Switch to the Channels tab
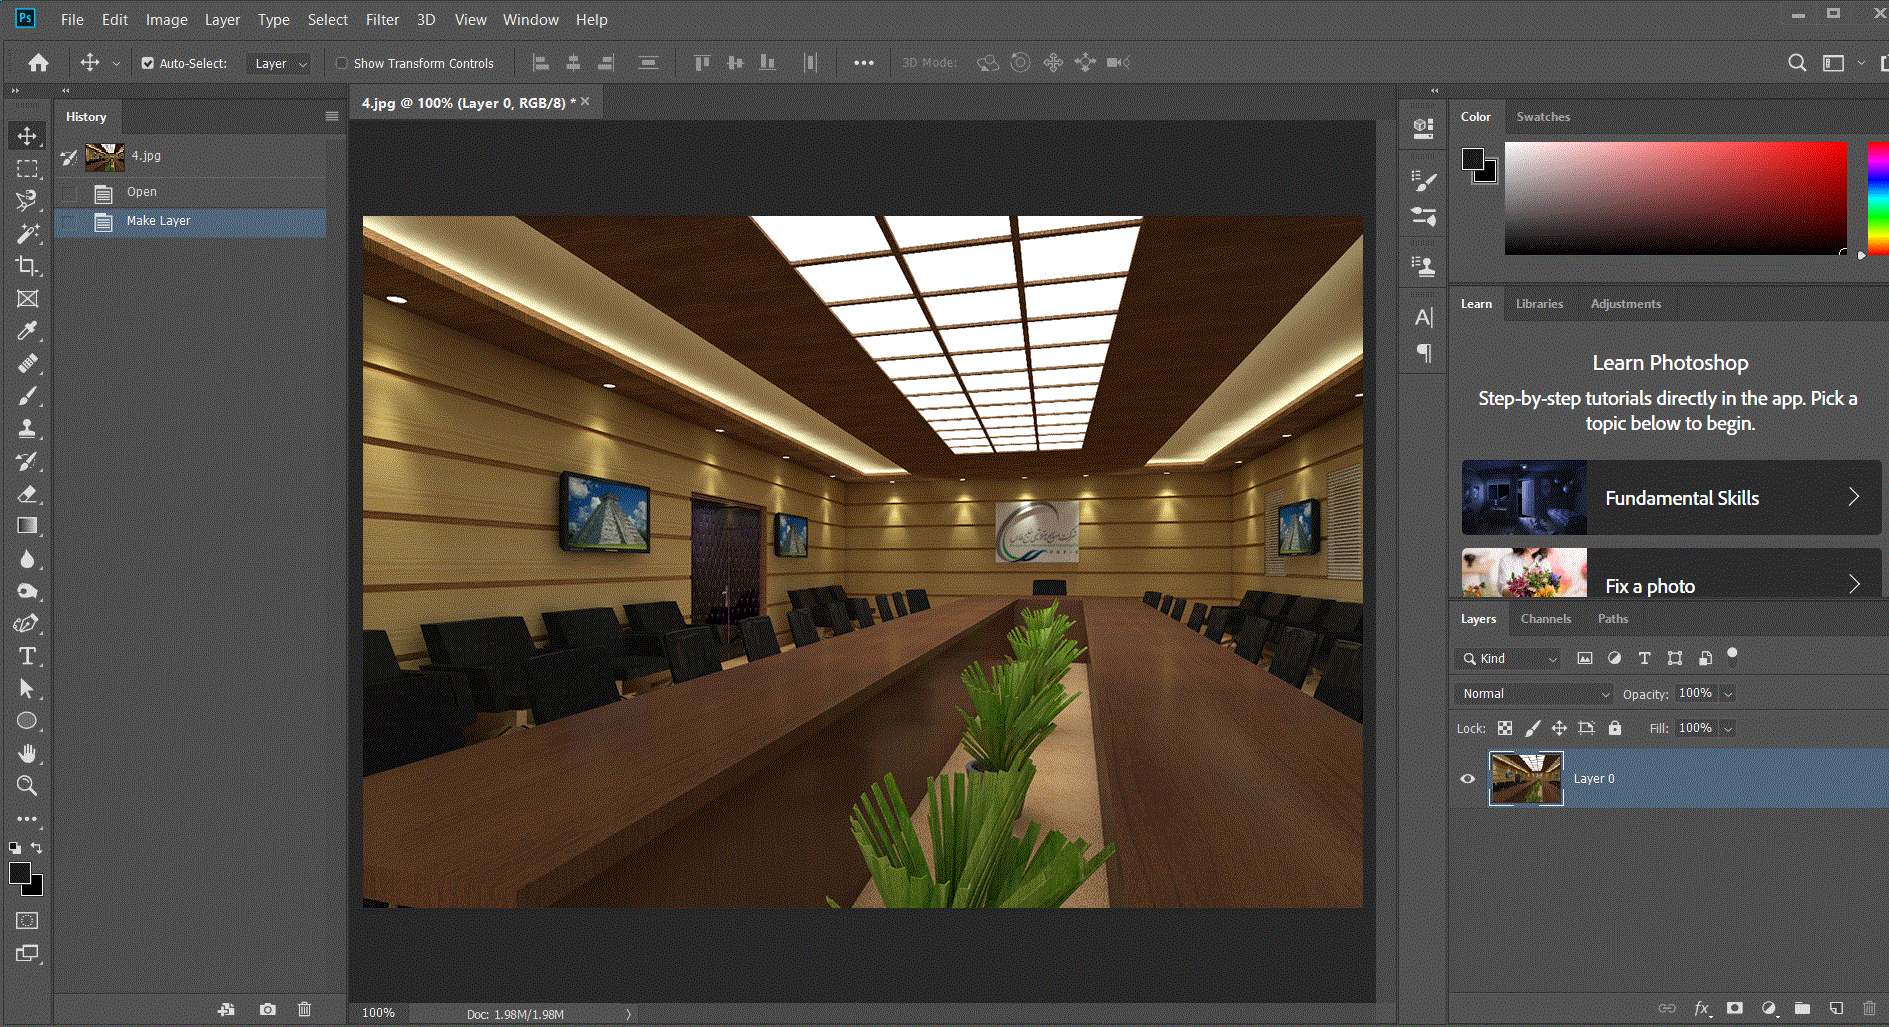1889x1027 pixels. click(1545, 619)
